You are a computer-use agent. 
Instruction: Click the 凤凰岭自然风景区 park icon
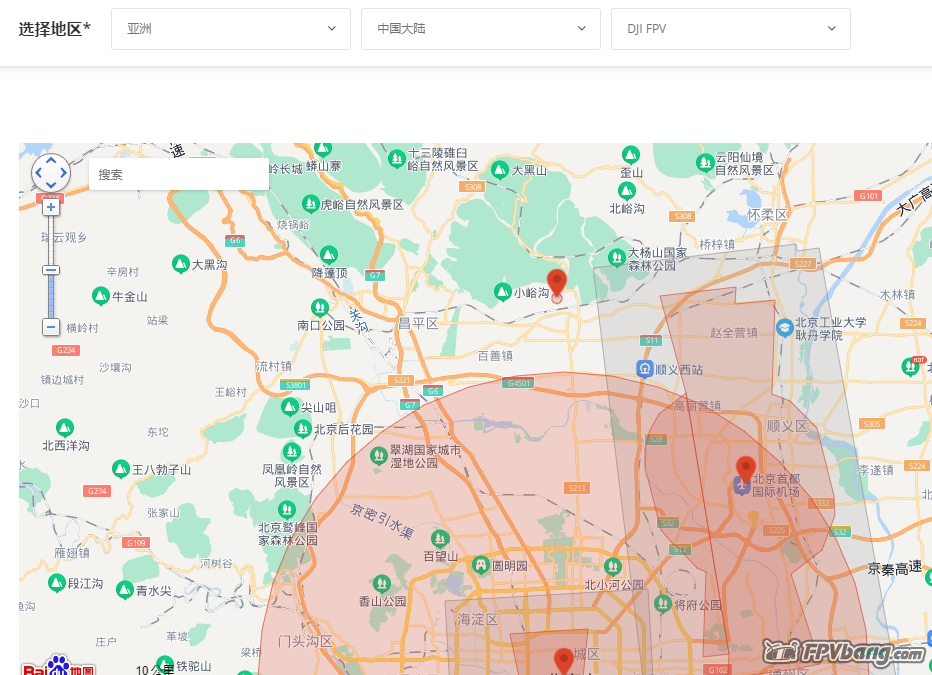pyautogui.click(x=291, y=452)
